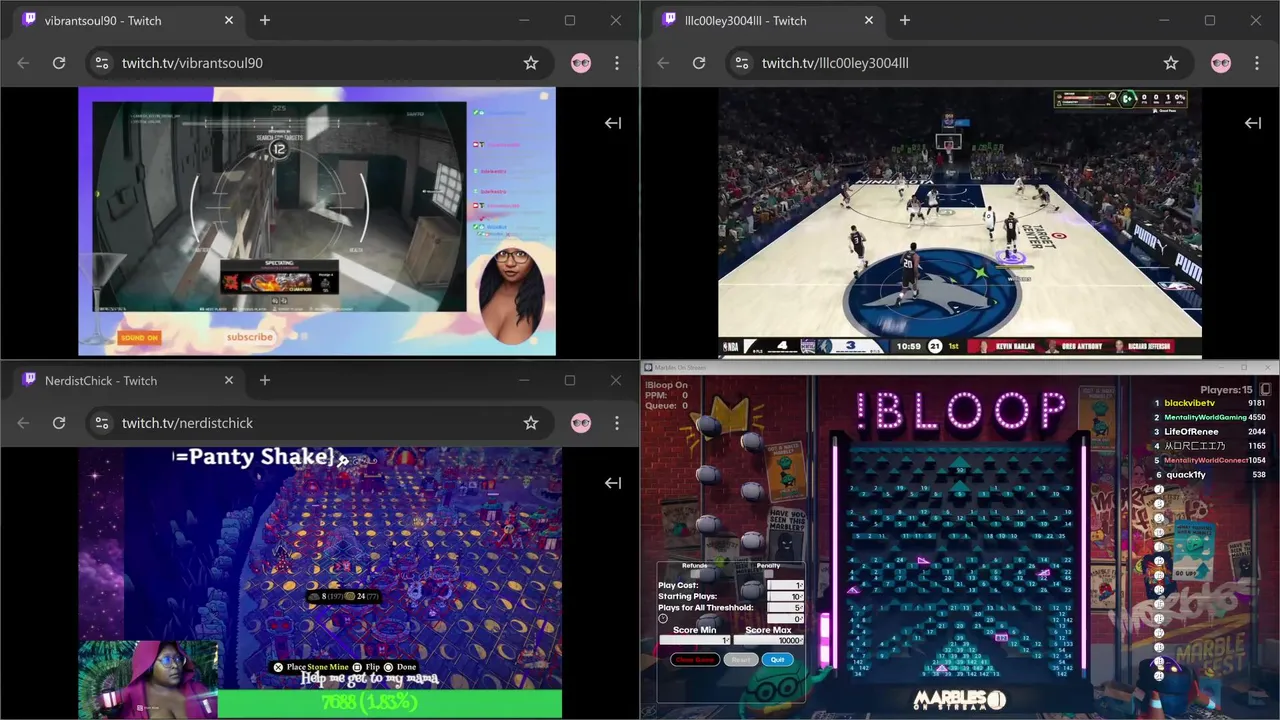Image resolution: width=1280 pixels, height=720 pixels.
Task: Select the lllc00ley3004lll - Twitch tab
Action: (x=768, y=20)
